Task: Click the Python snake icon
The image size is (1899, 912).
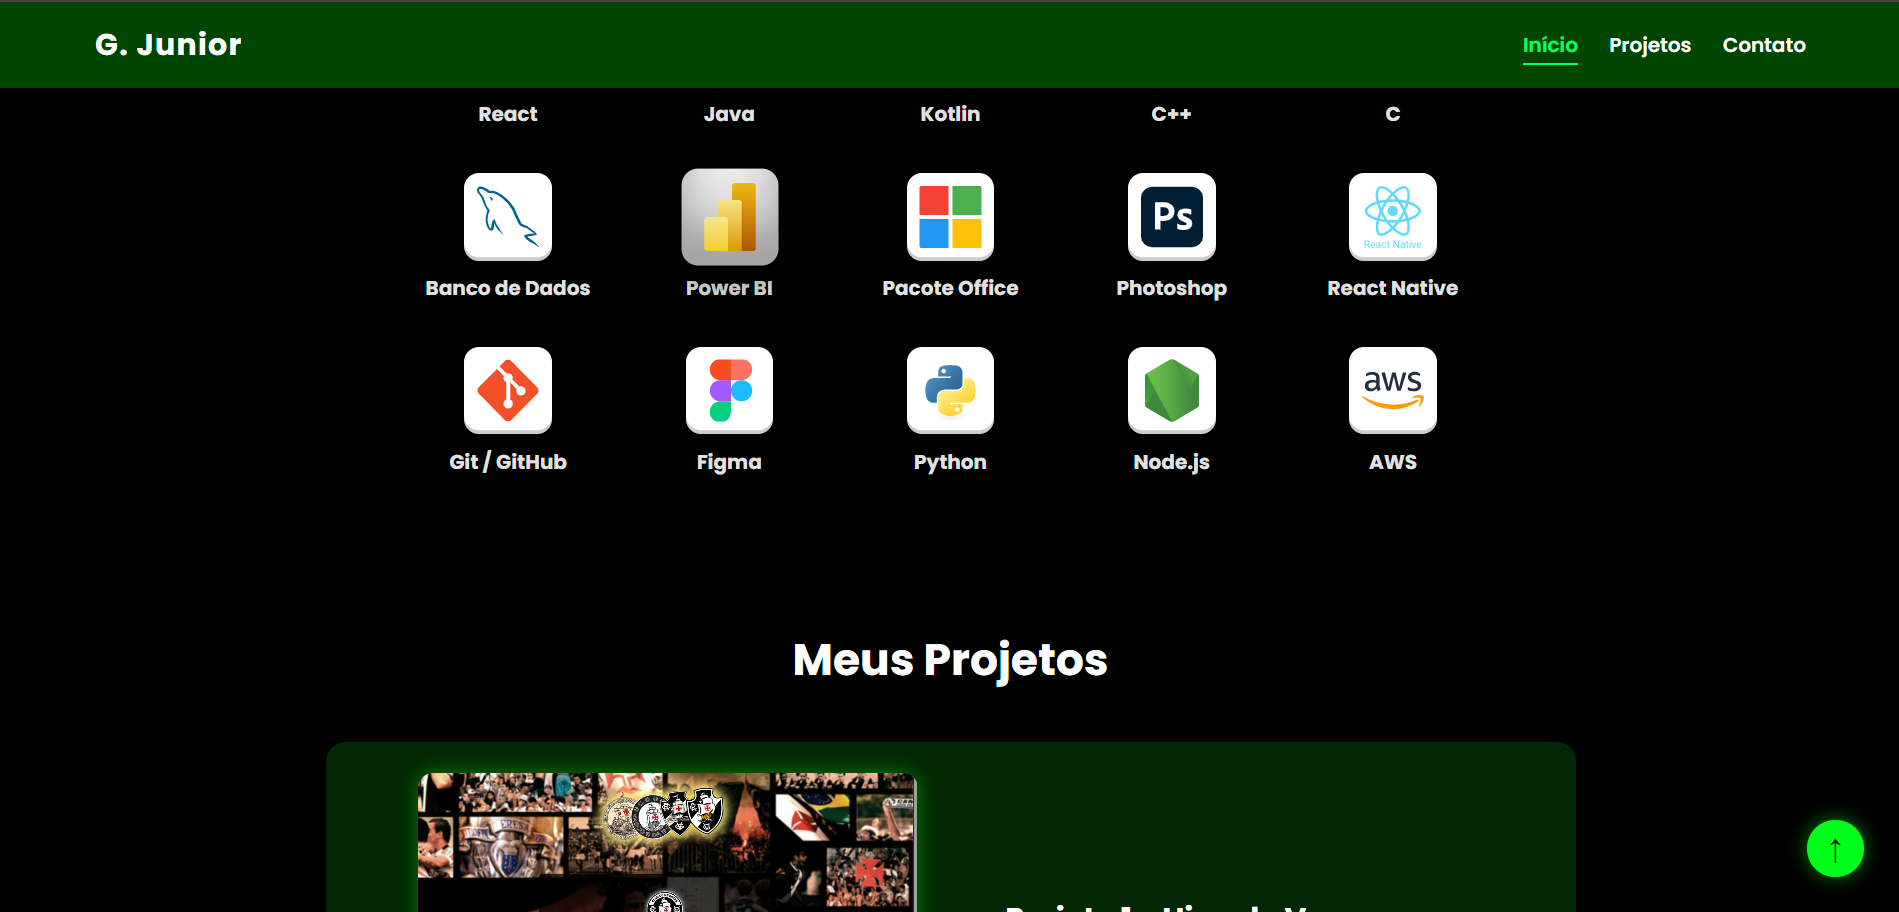Action: 950,390
